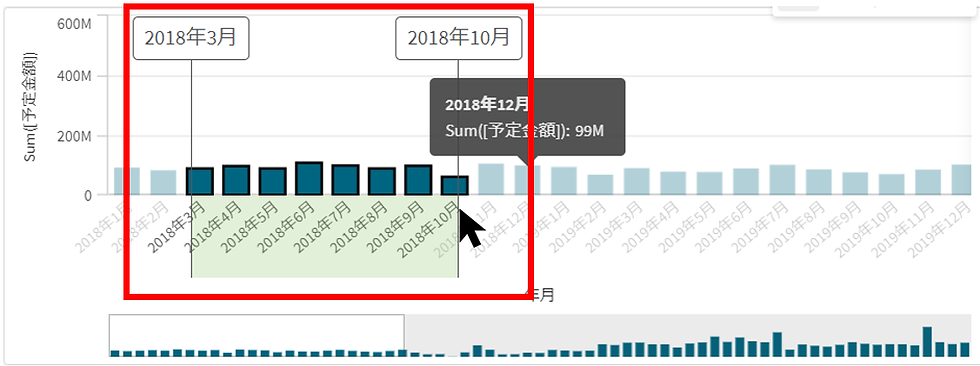Select the 2018年10月 dark bar
The width and height of the screenshot is (980, 366).
coord(455,185)
